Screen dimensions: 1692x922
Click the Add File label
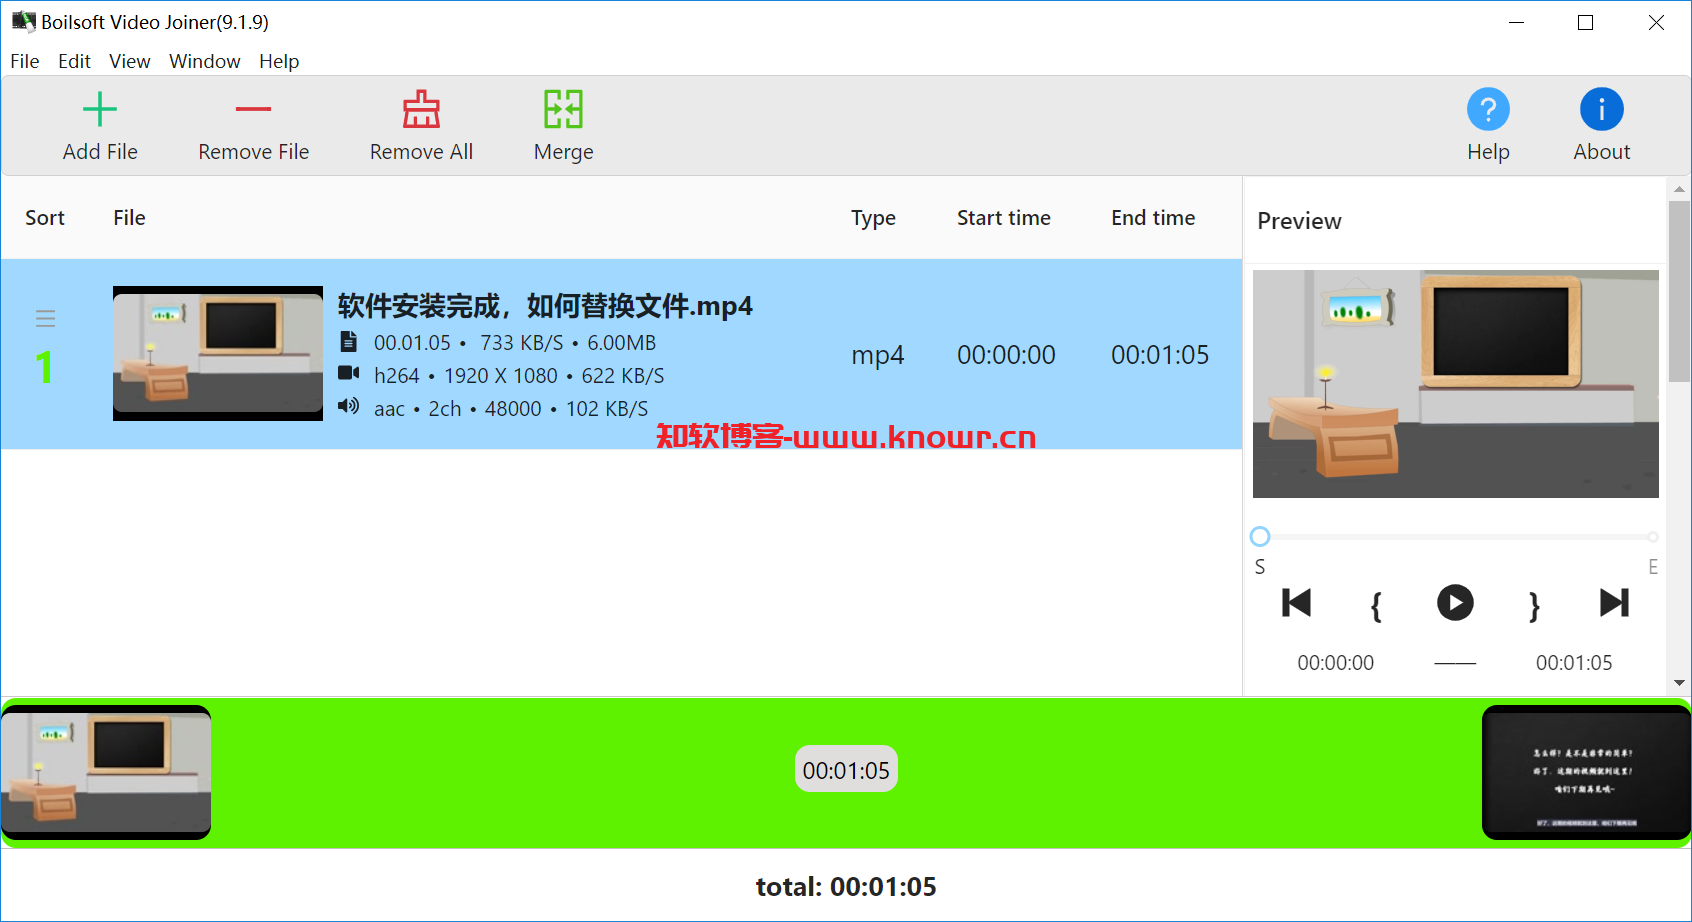100,152
